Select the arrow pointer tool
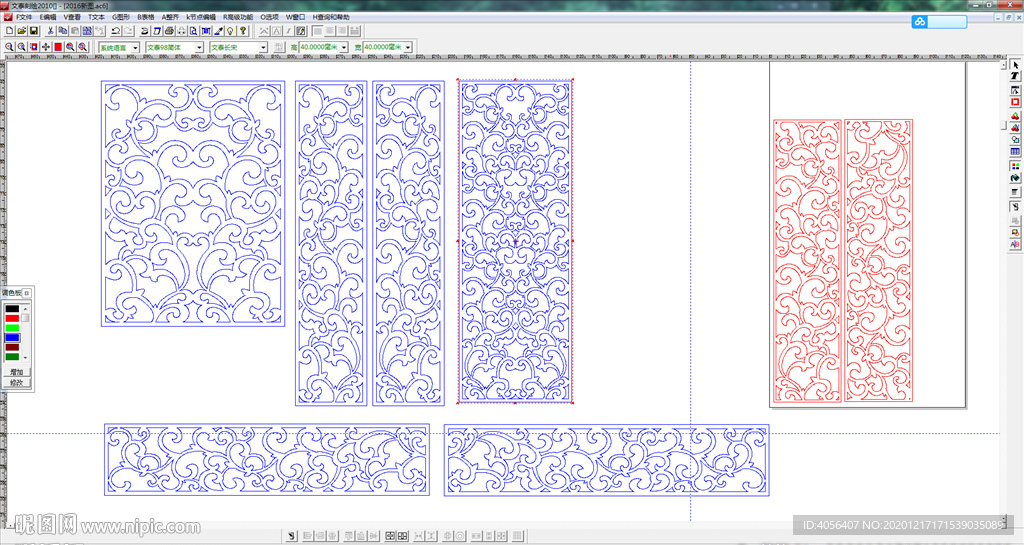 pos(1015,64)
